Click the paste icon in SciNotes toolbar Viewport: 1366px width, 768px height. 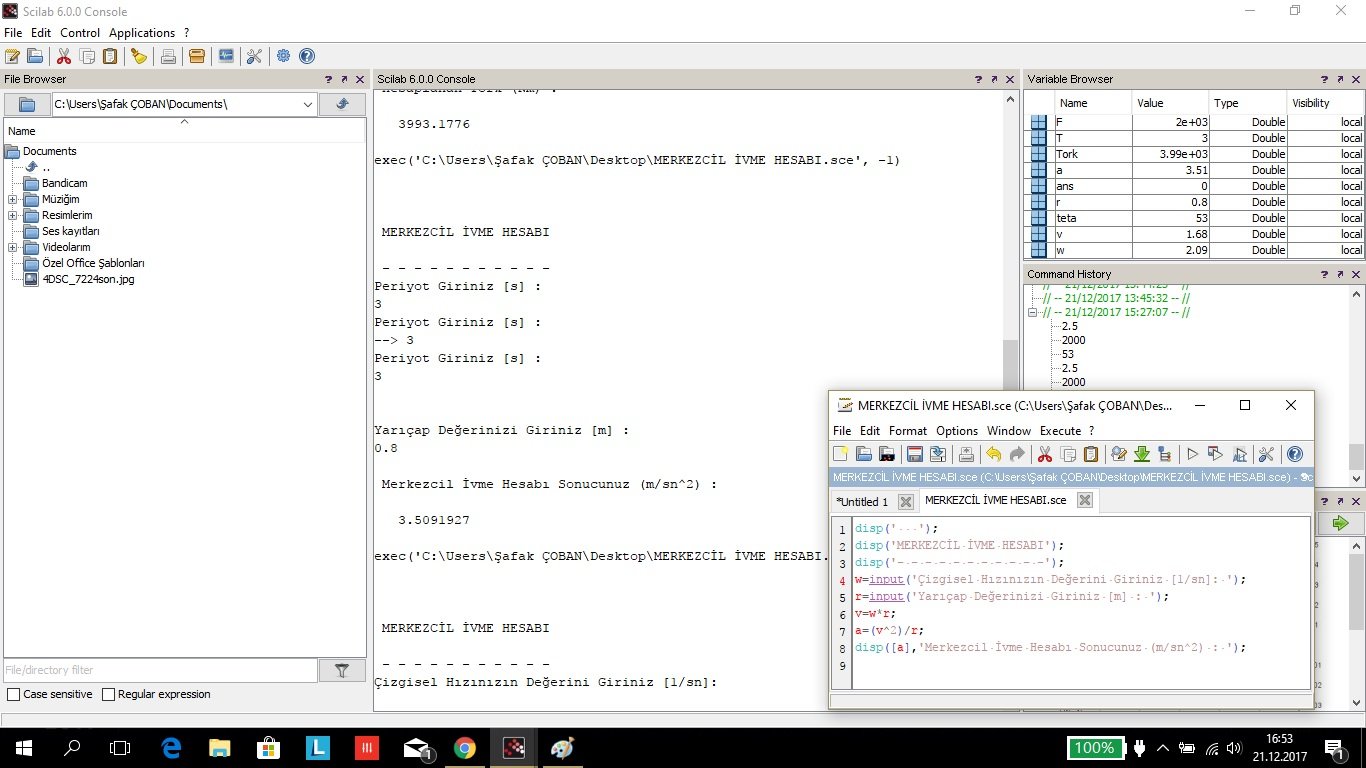(x=1091, y=454)
